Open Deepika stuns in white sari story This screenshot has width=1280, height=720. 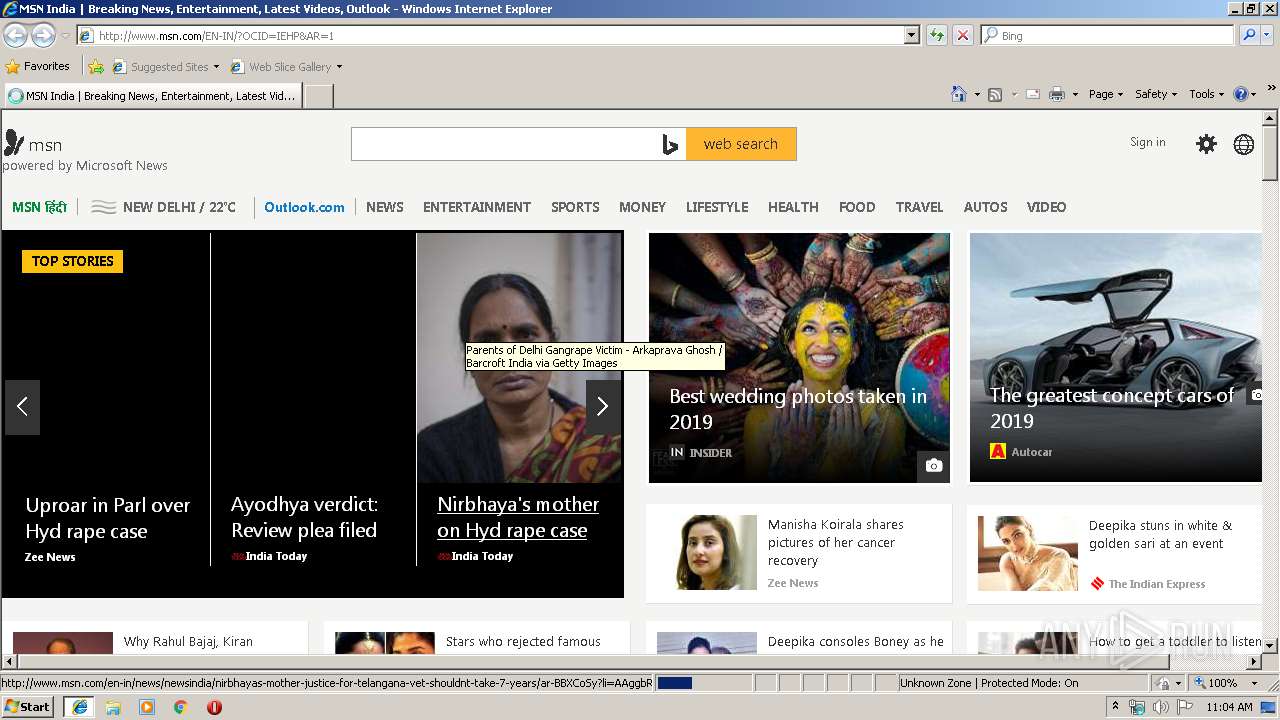1114,554
